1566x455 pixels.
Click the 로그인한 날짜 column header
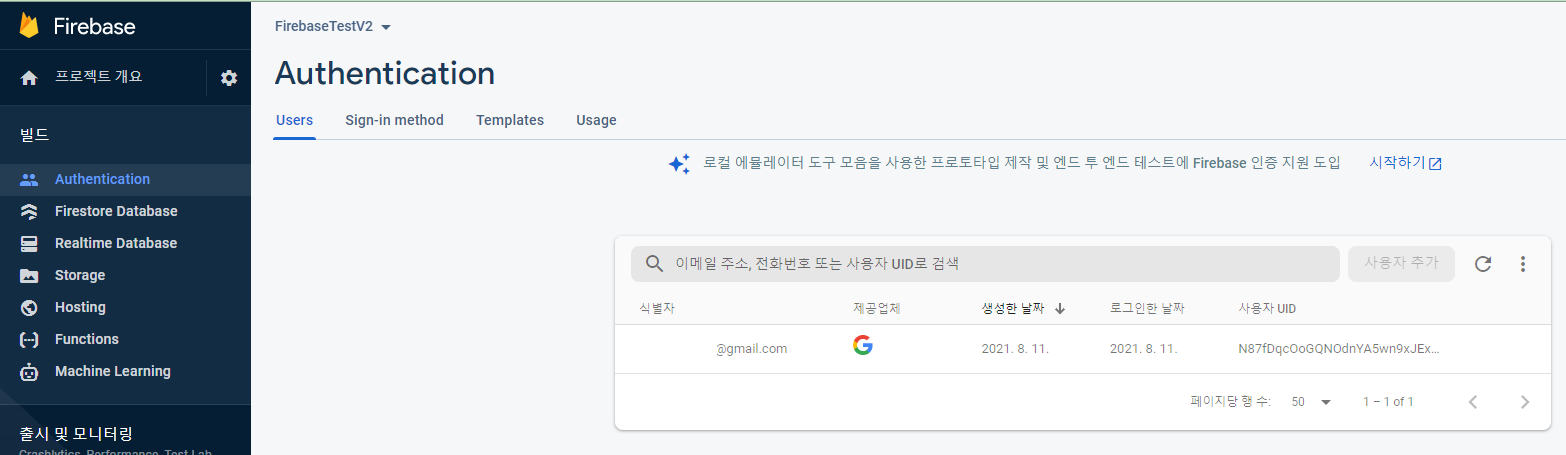coord(1148,309)
